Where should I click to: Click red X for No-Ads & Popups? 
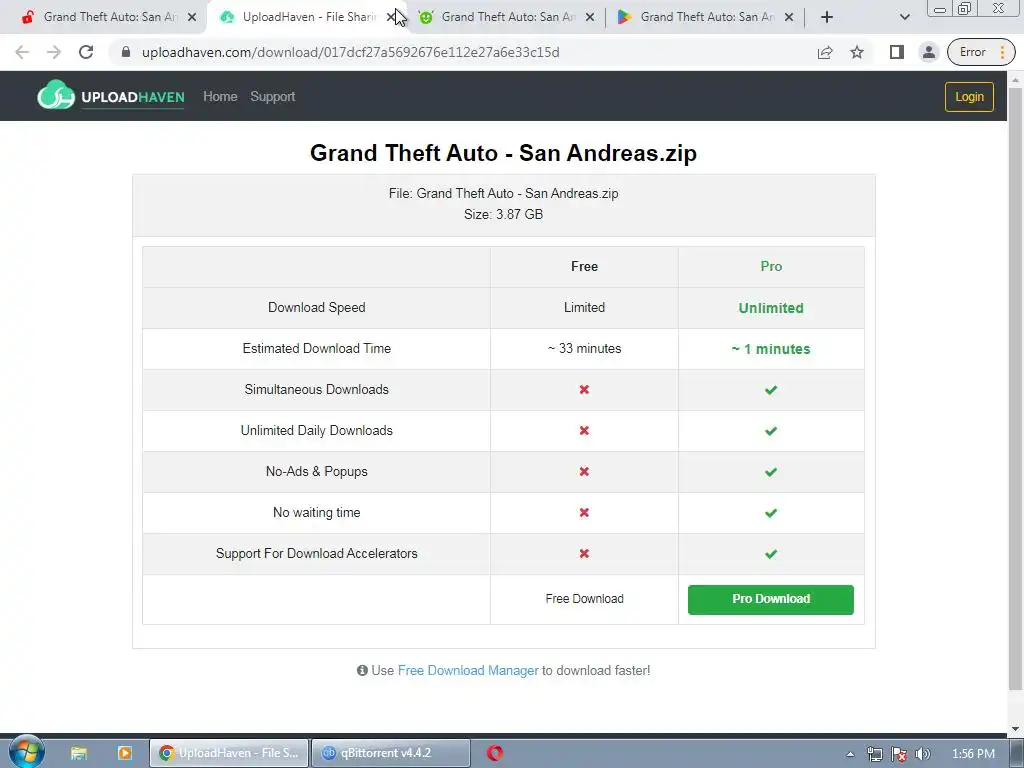pyautogui.click(x=584, y=472)
